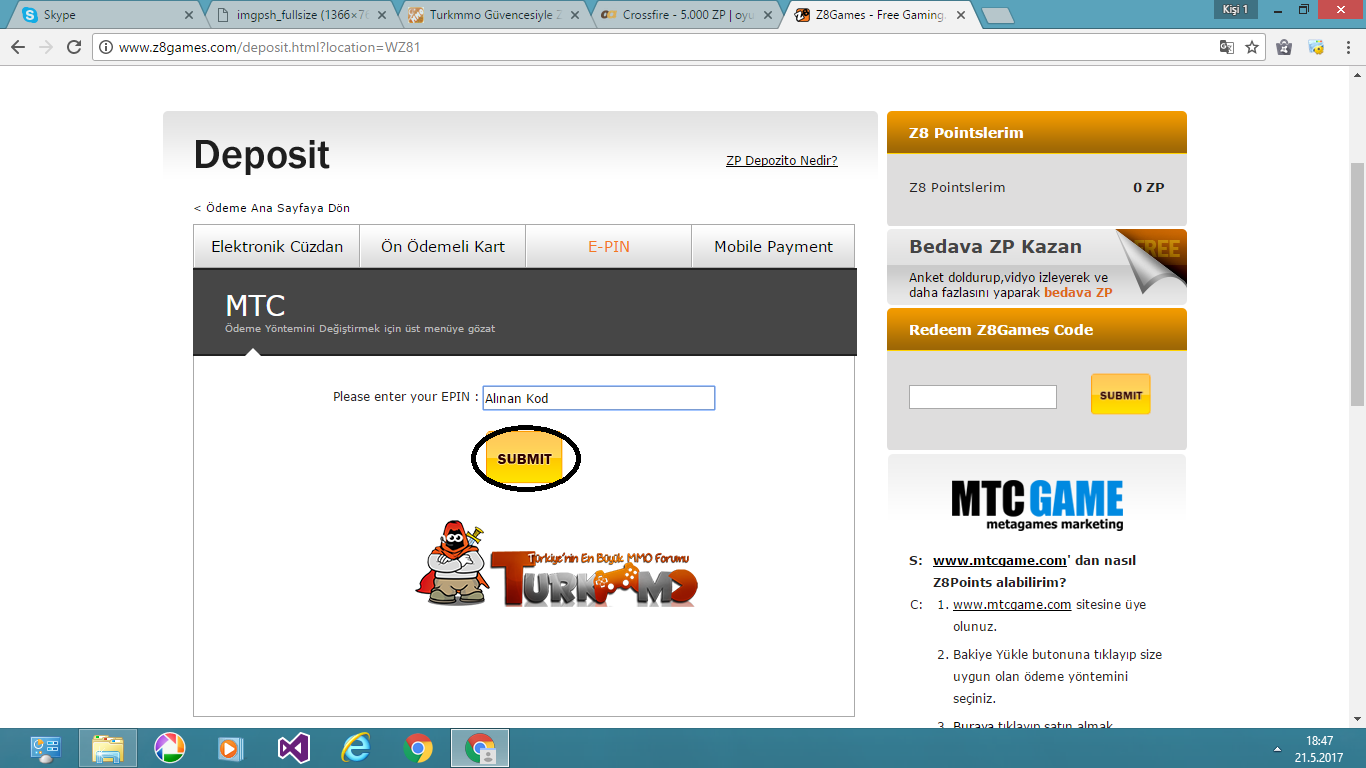Go back to the previous page
This screenshot has height=768, width=1366.
click(x=17, y=47)
